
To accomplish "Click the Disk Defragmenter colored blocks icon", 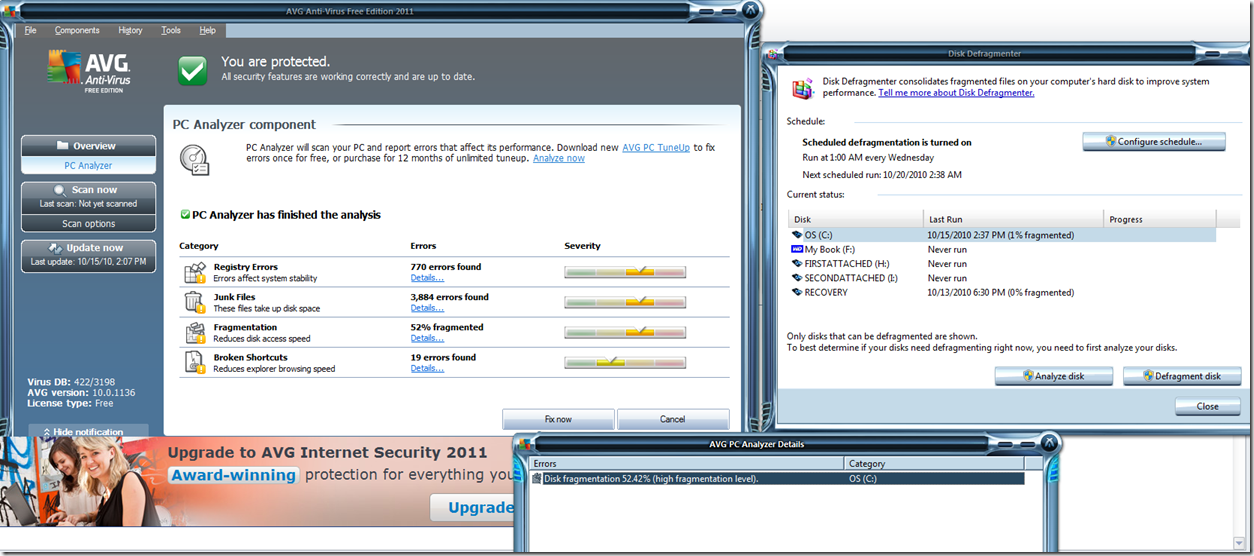I will [802, 88].
